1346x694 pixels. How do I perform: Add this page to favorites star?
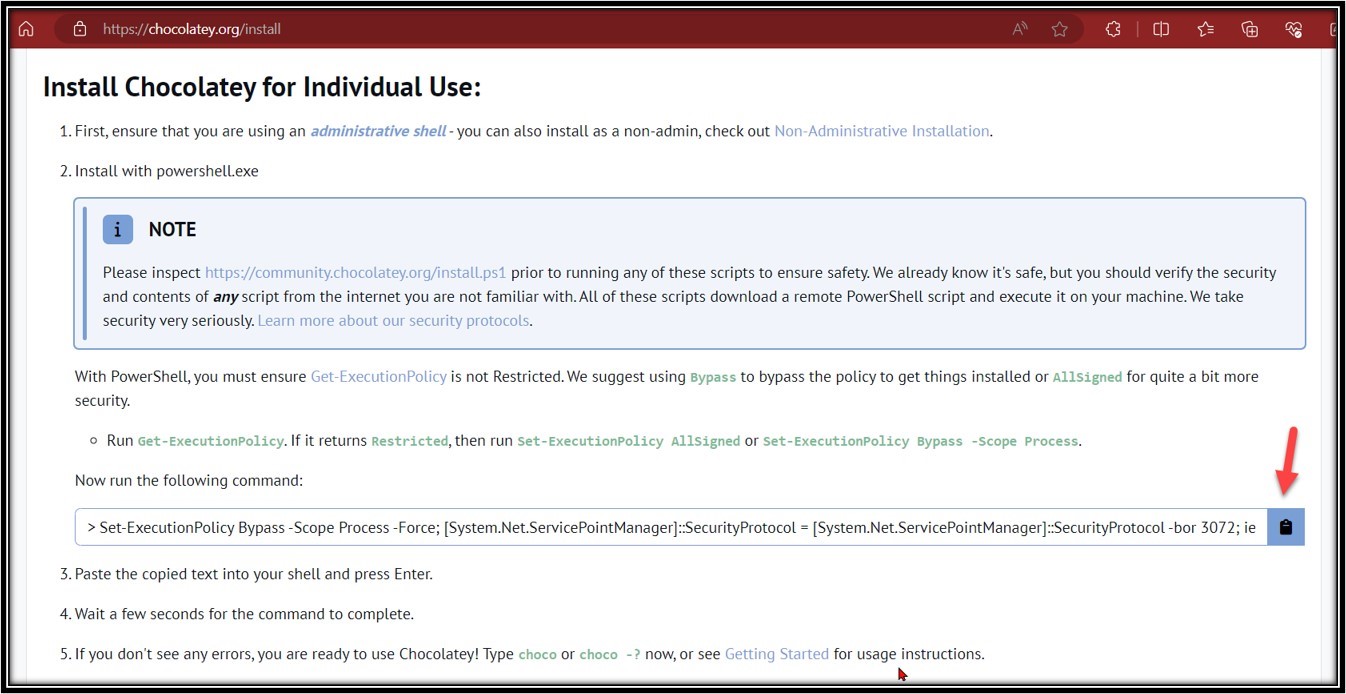click(x=1059, y=29)
